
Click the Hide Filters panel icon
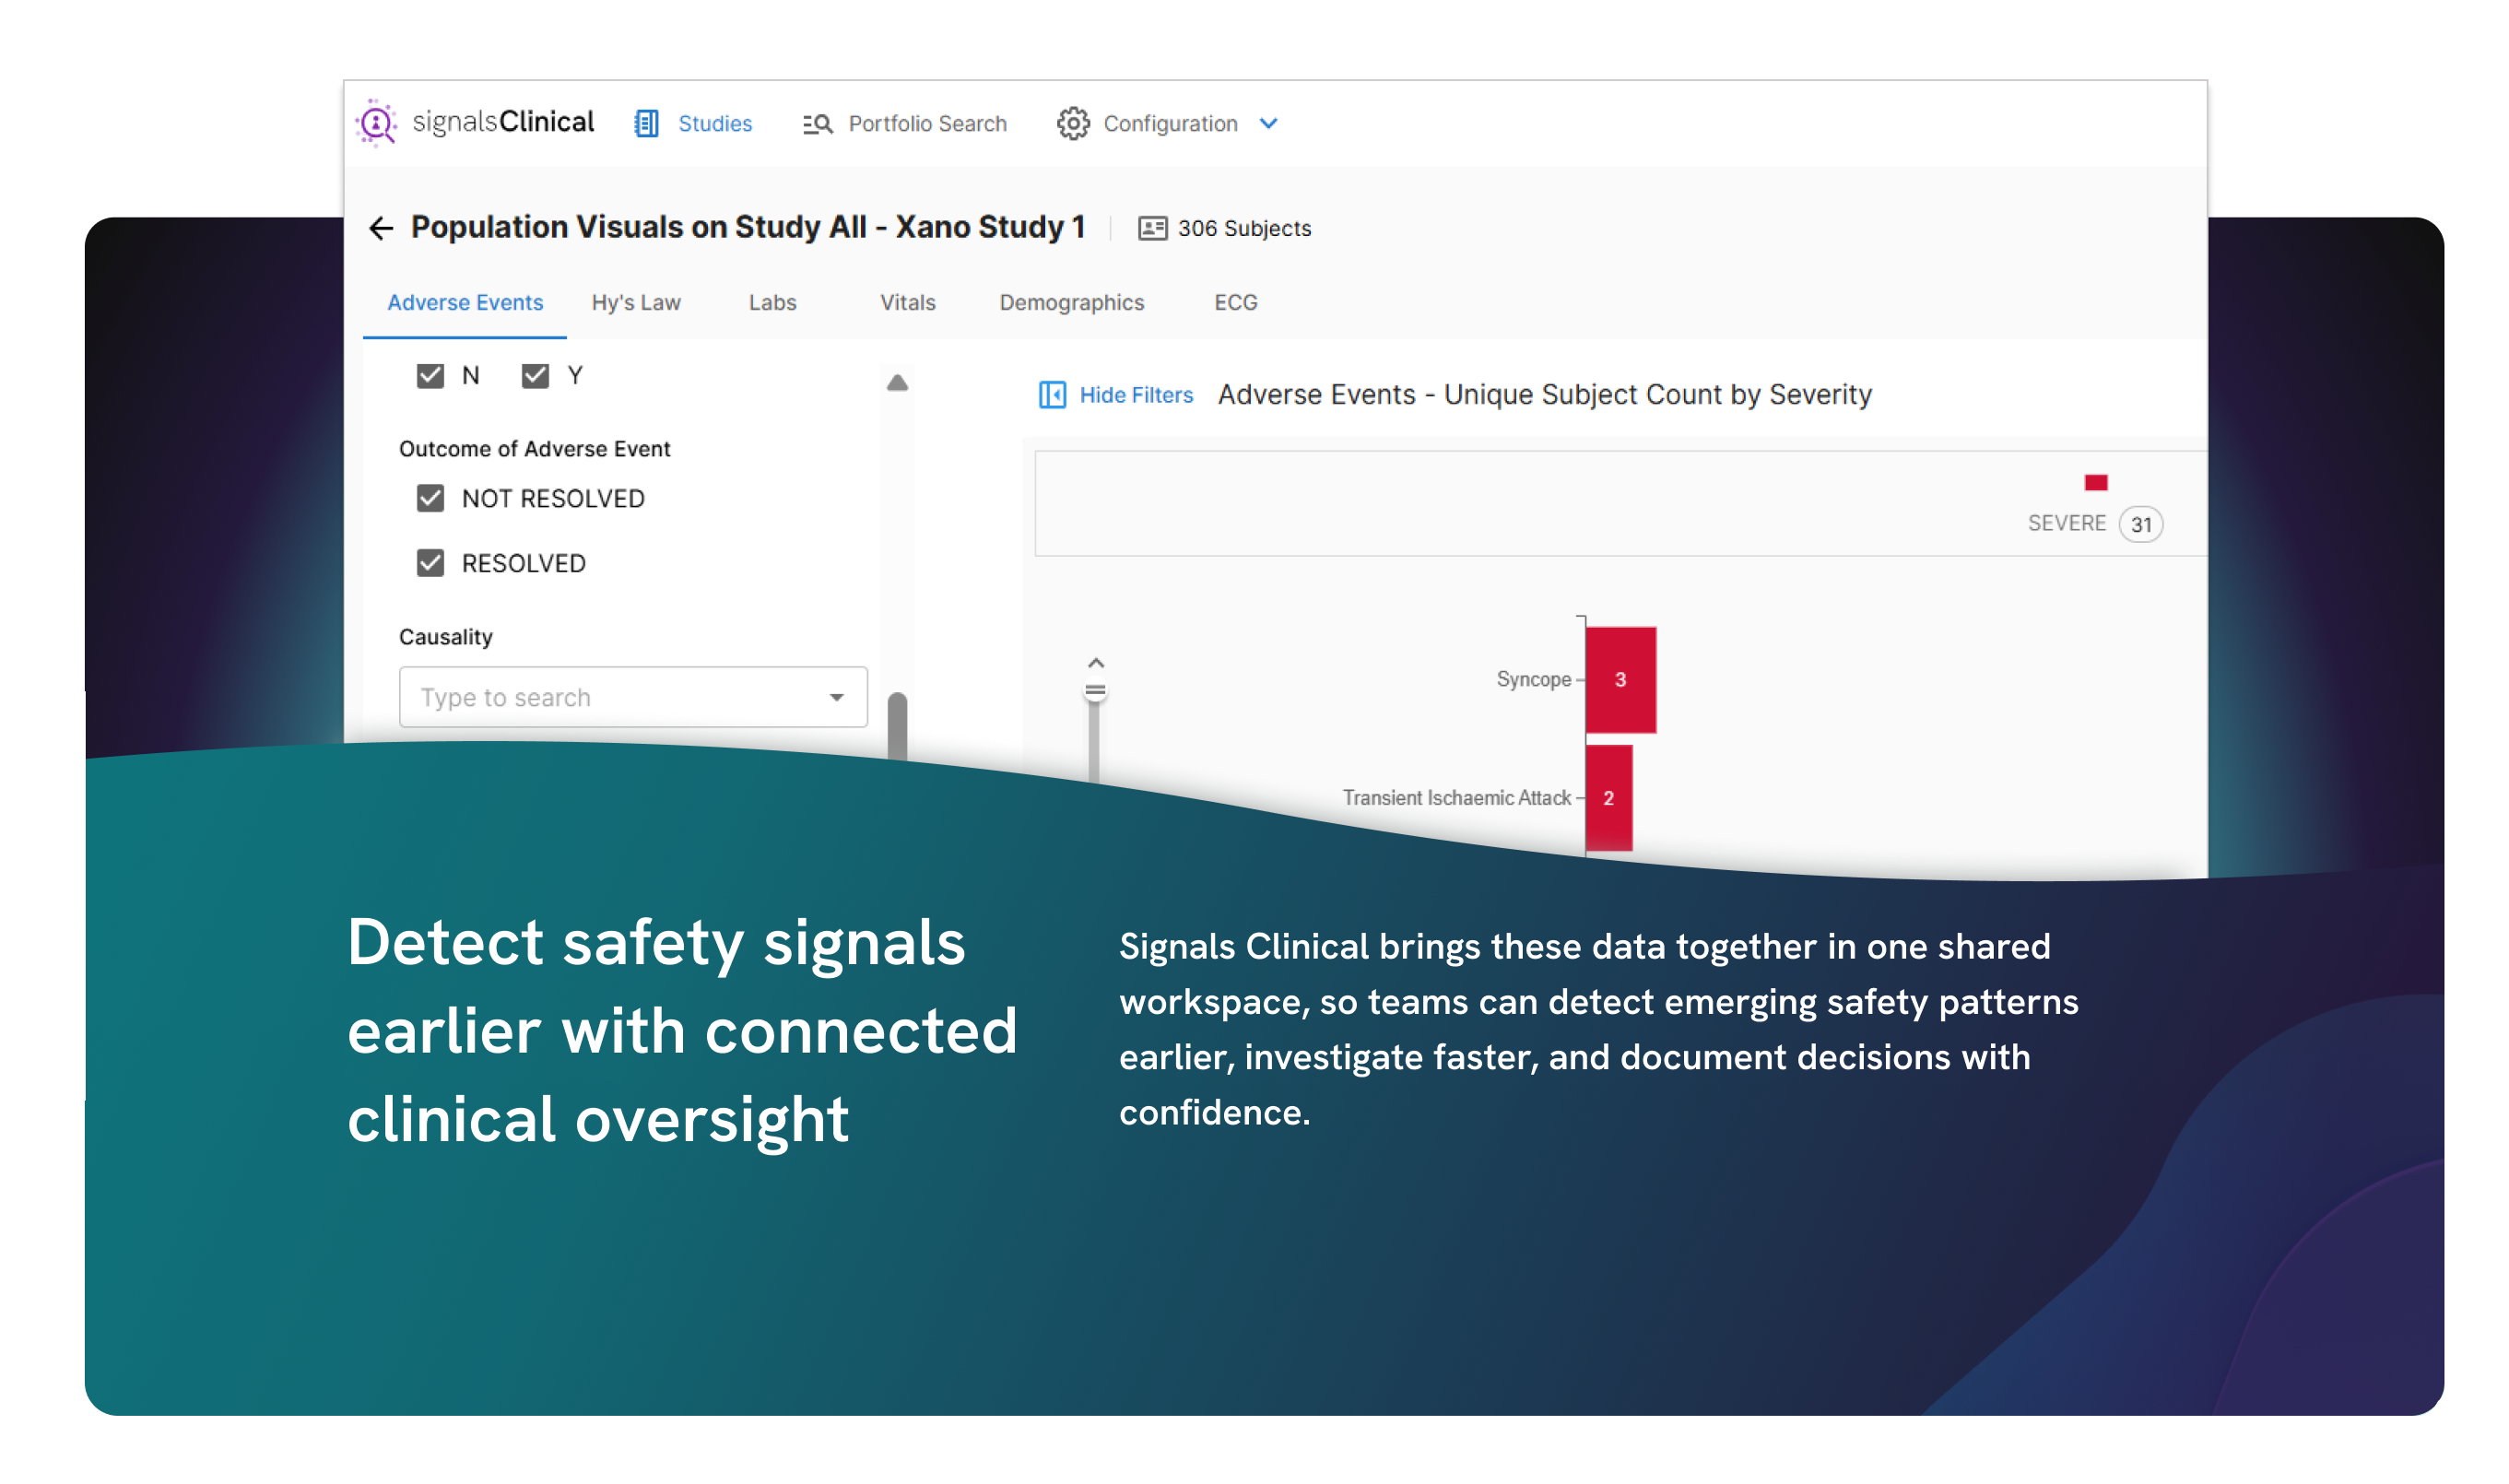[1051, 395]
